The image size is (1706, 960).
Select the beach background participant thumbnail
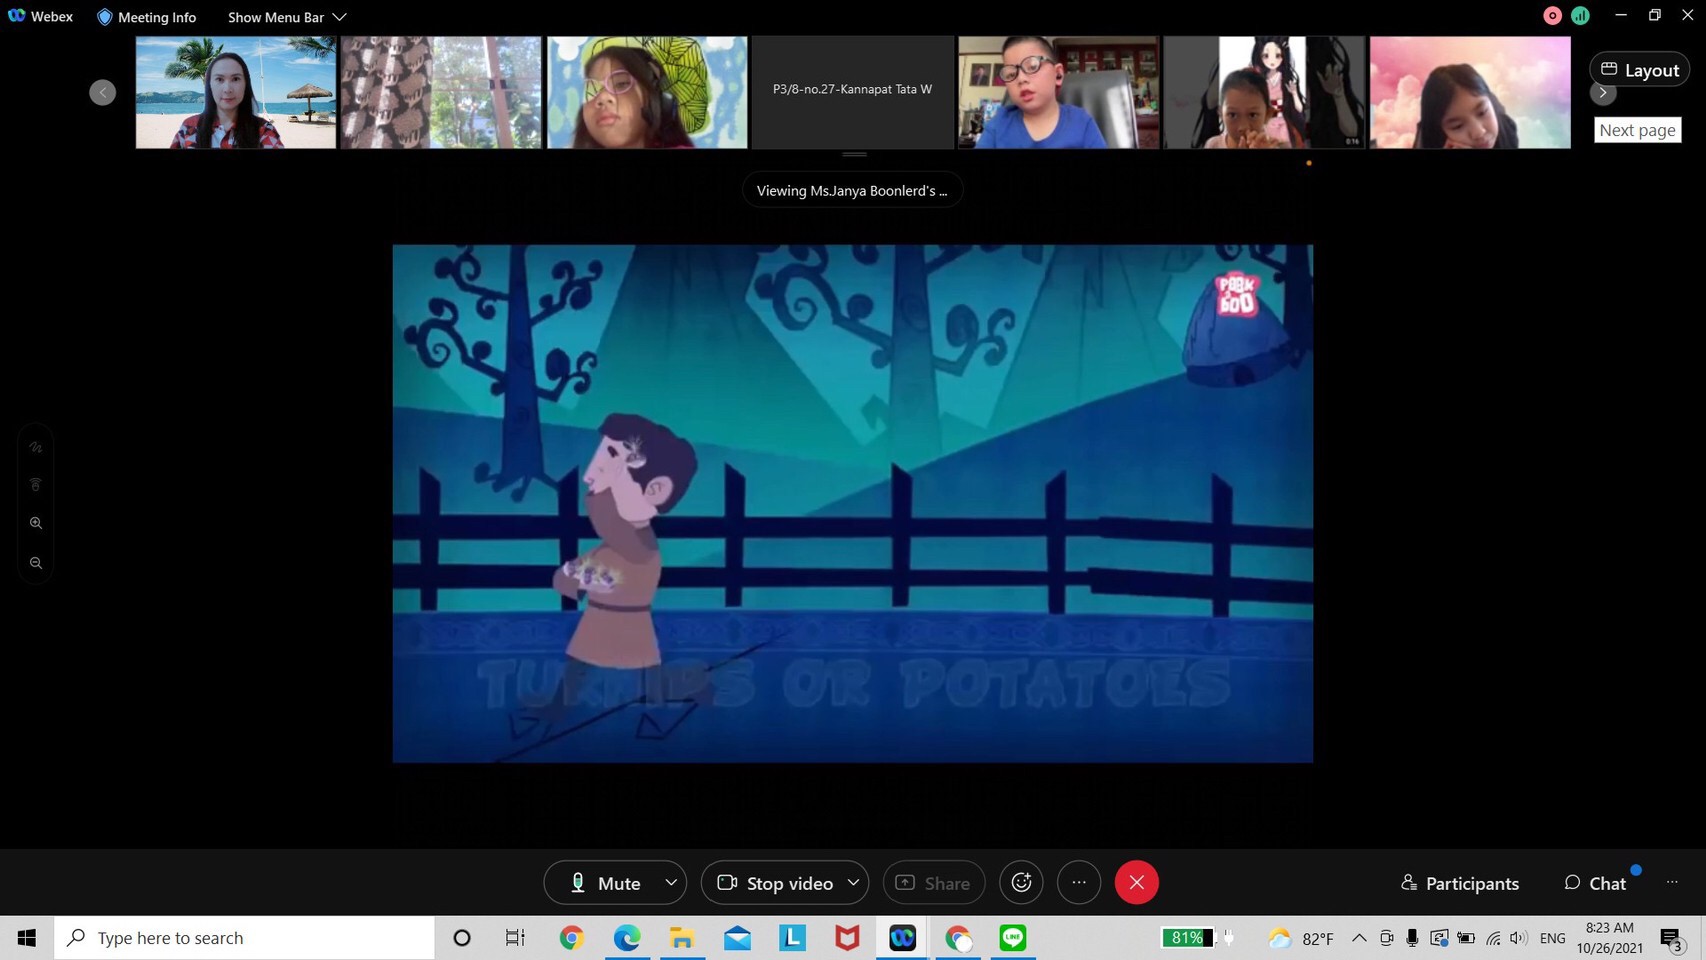[x=236, y=92]
